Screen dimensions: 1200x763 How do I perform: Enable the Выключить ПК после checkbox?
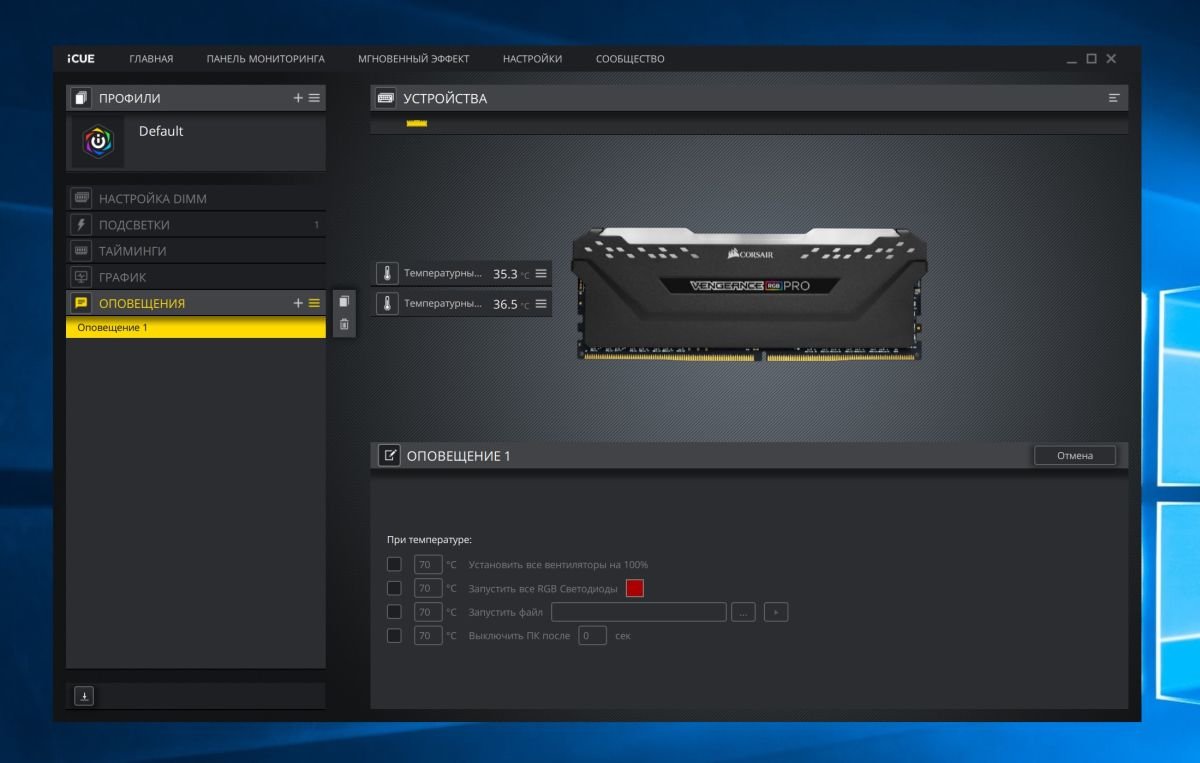[x=394, y=635]
